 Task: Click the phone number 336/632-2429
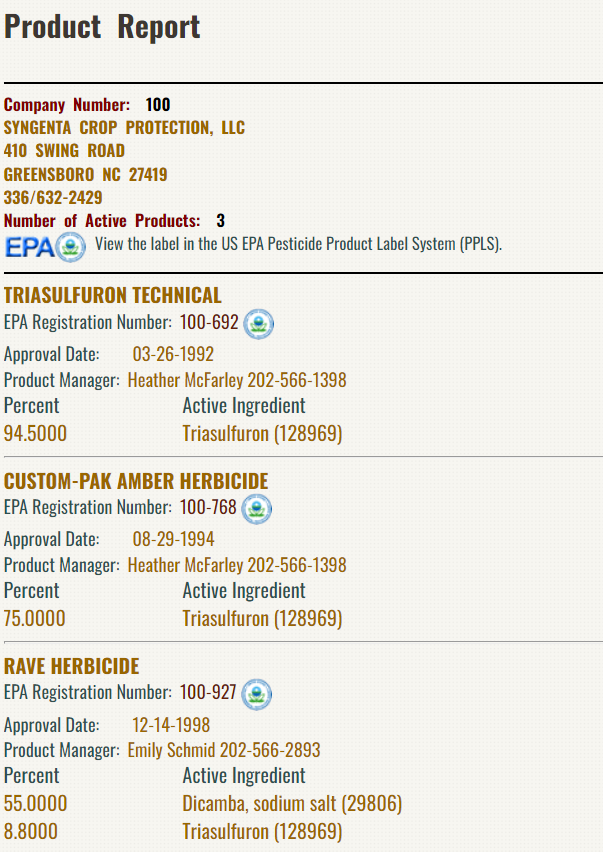point(53,197)
